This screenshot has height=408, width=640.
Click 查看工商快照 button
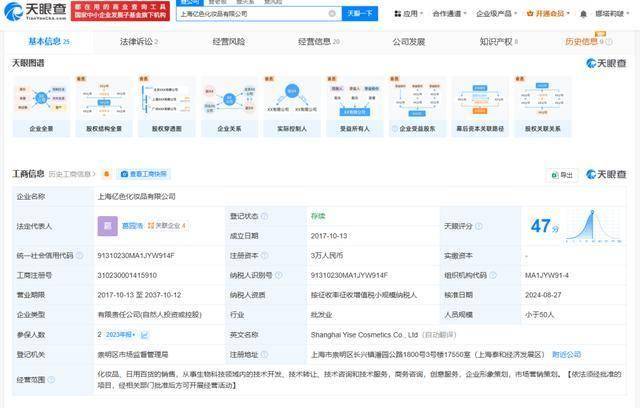pos(144,174)
